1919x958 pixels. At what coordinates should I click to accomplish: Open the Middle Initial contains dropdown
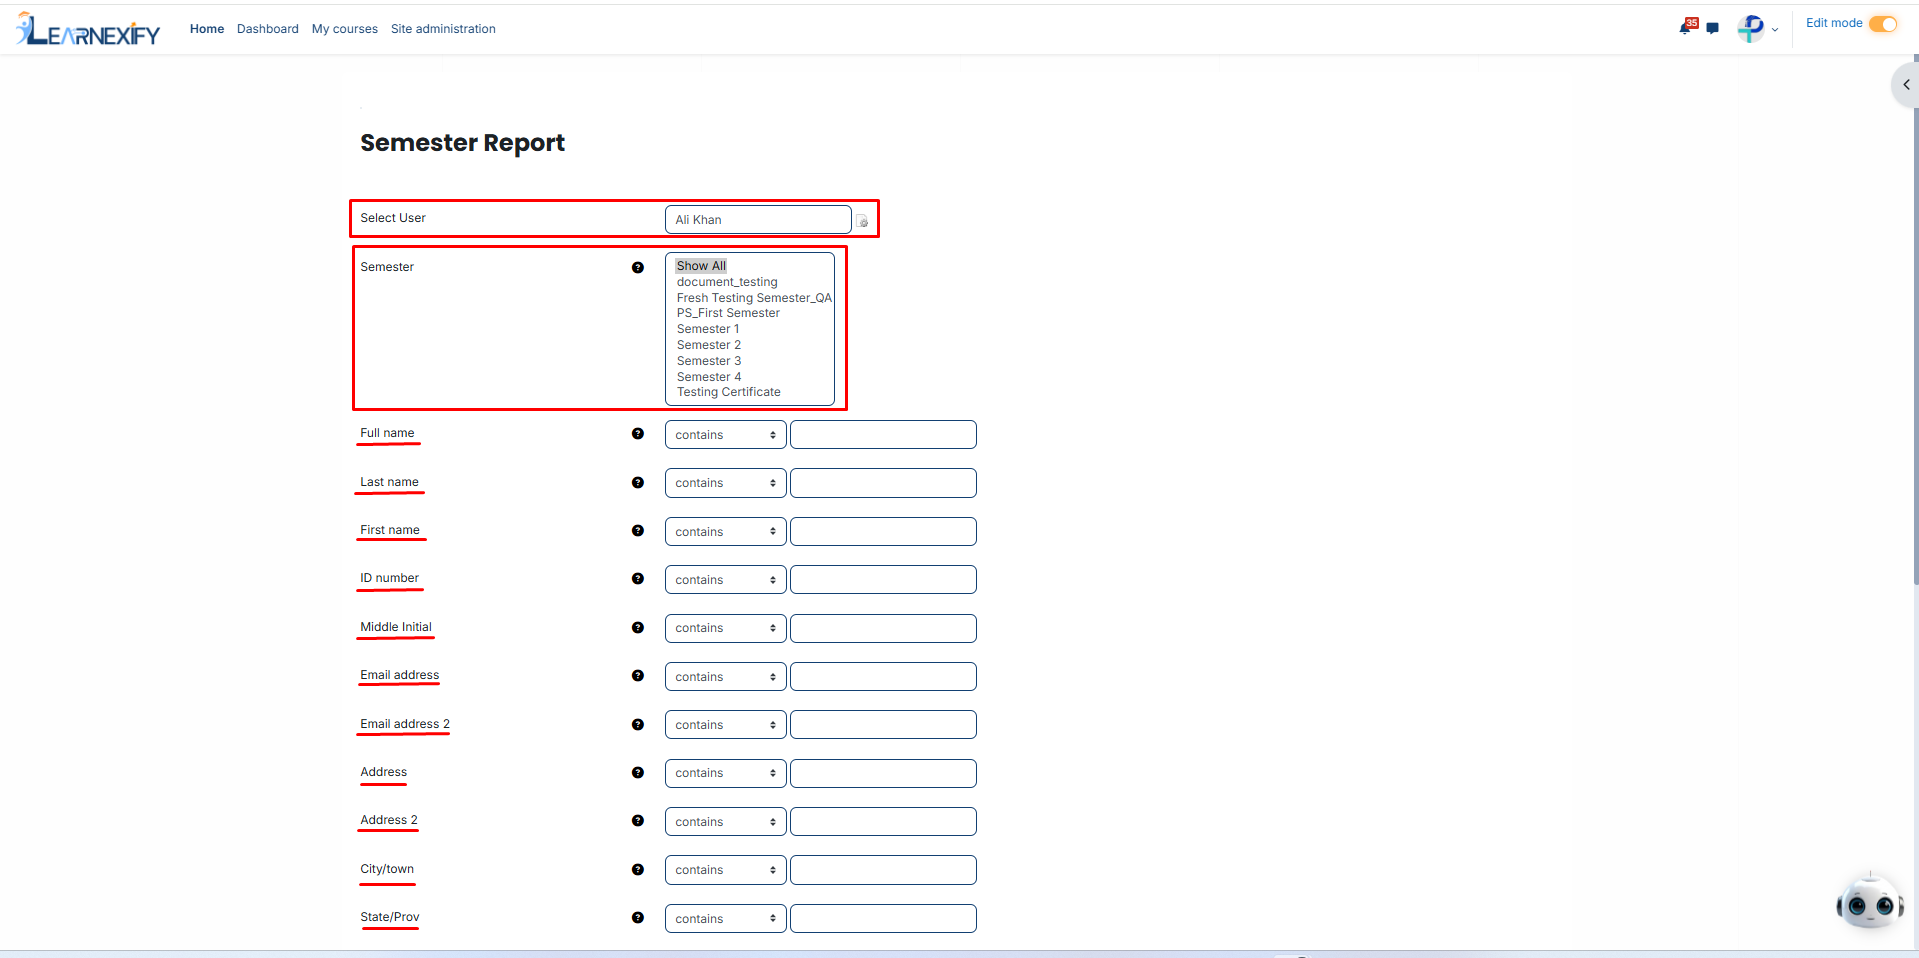pos(725,628)
